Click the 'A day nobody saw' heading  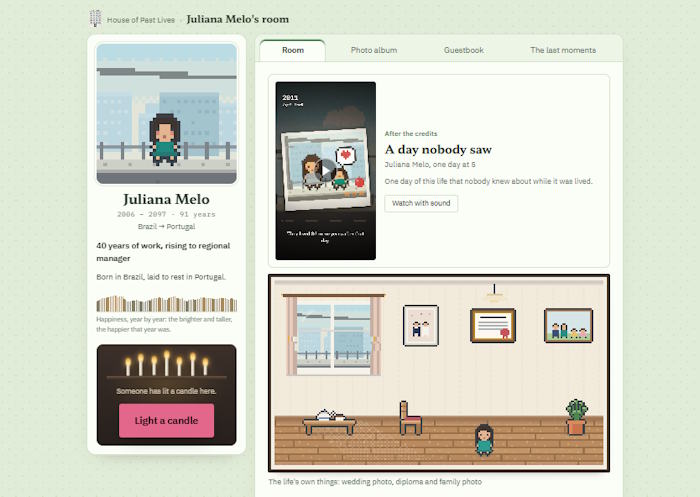[x=438, y=150]
